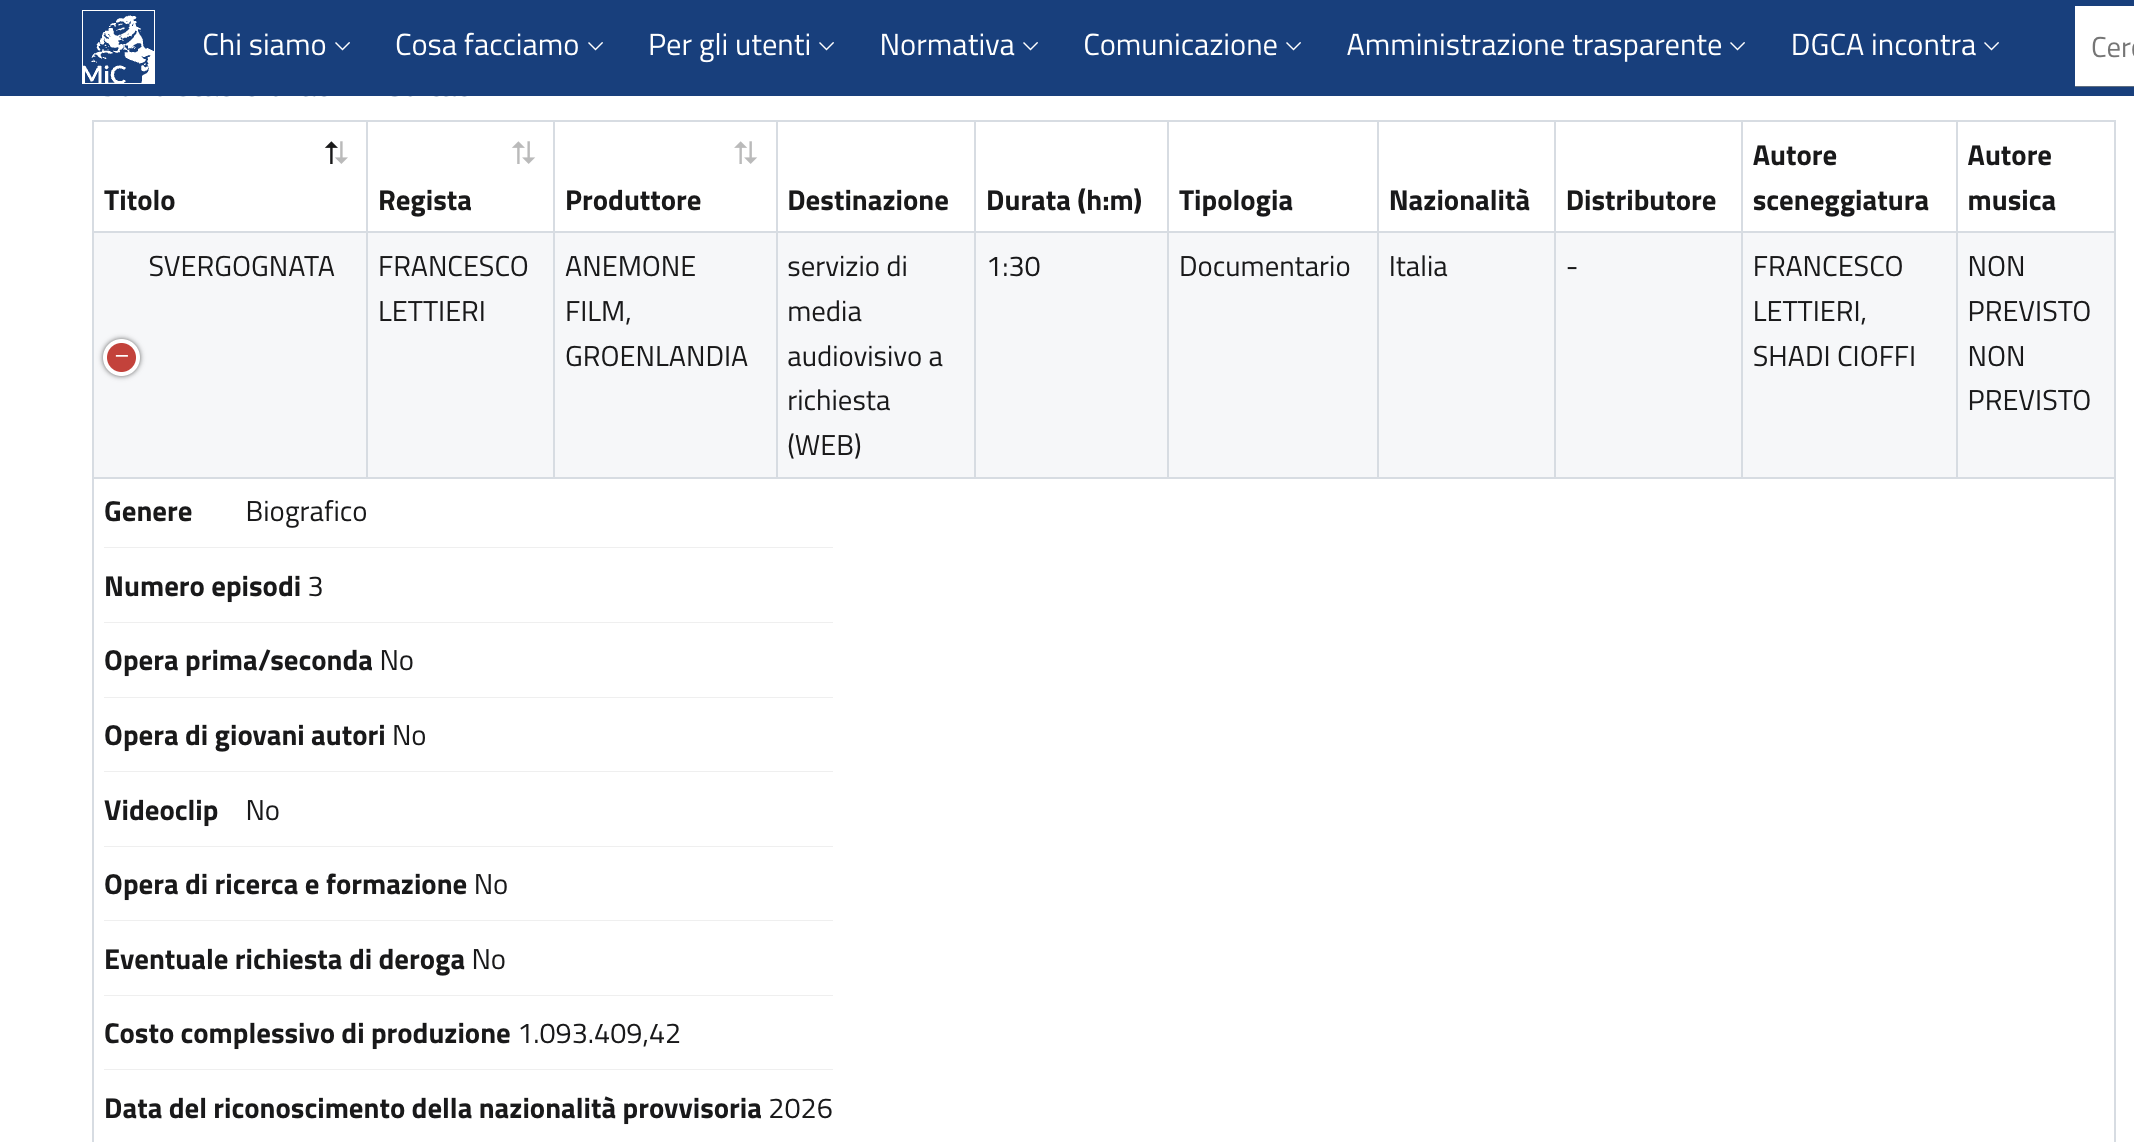Sort table by Regista arrows
The height and width of the screenshot is (1142, 2134).
(523, 153)
